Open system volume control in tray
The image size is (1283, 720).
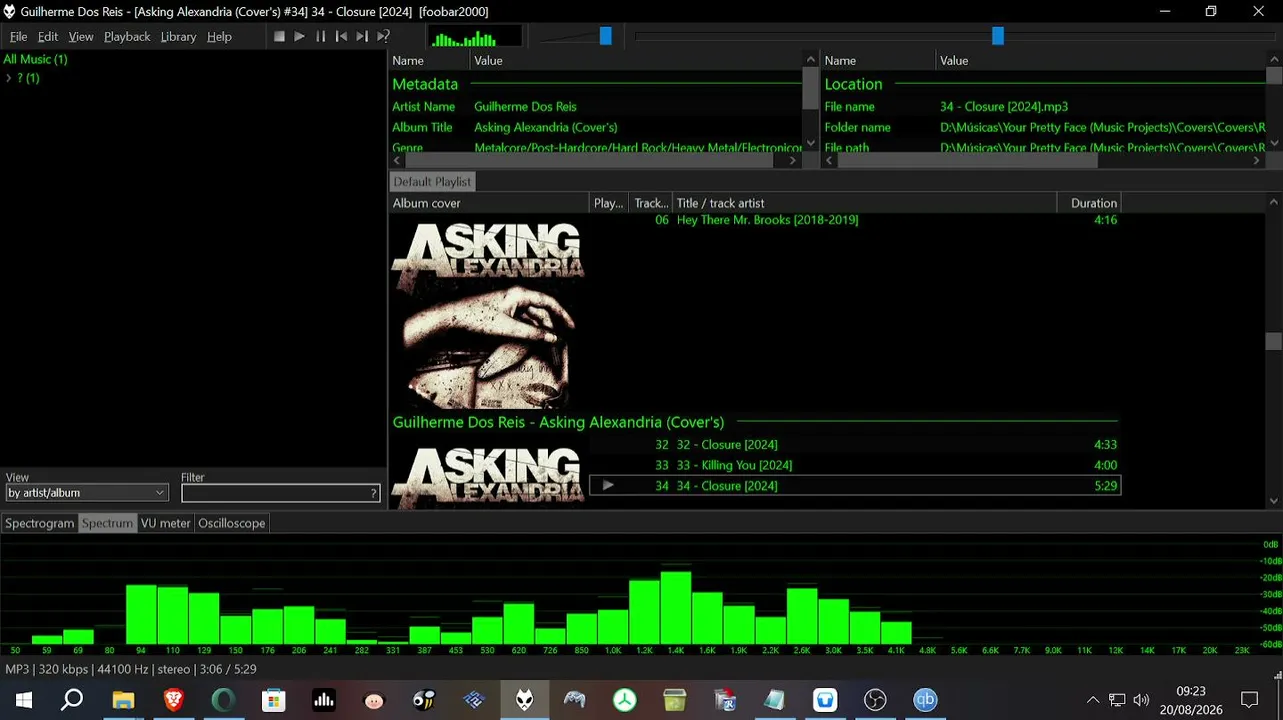1141,700
